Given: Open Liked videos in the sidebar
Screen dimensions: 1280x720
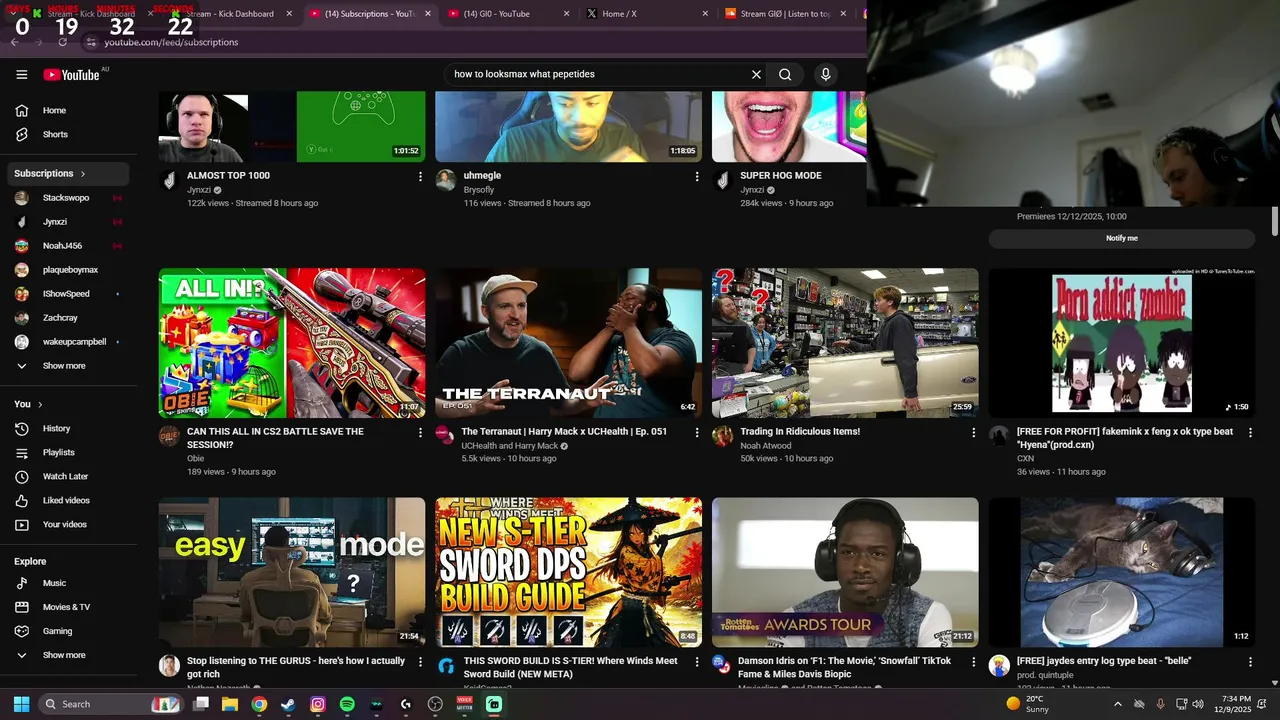Looking at the screenshot, I should (66, 500).
